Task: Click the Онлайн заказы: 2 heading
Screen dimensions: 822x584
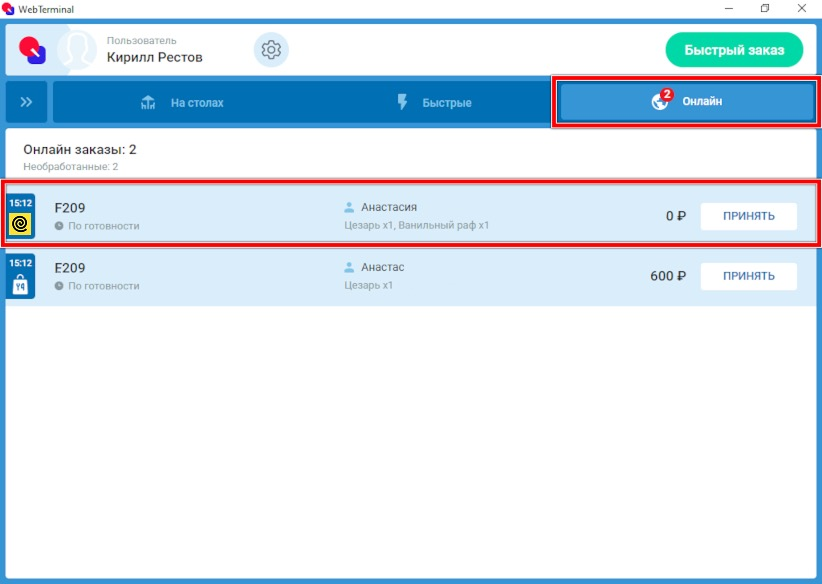Action: point(80,149)
